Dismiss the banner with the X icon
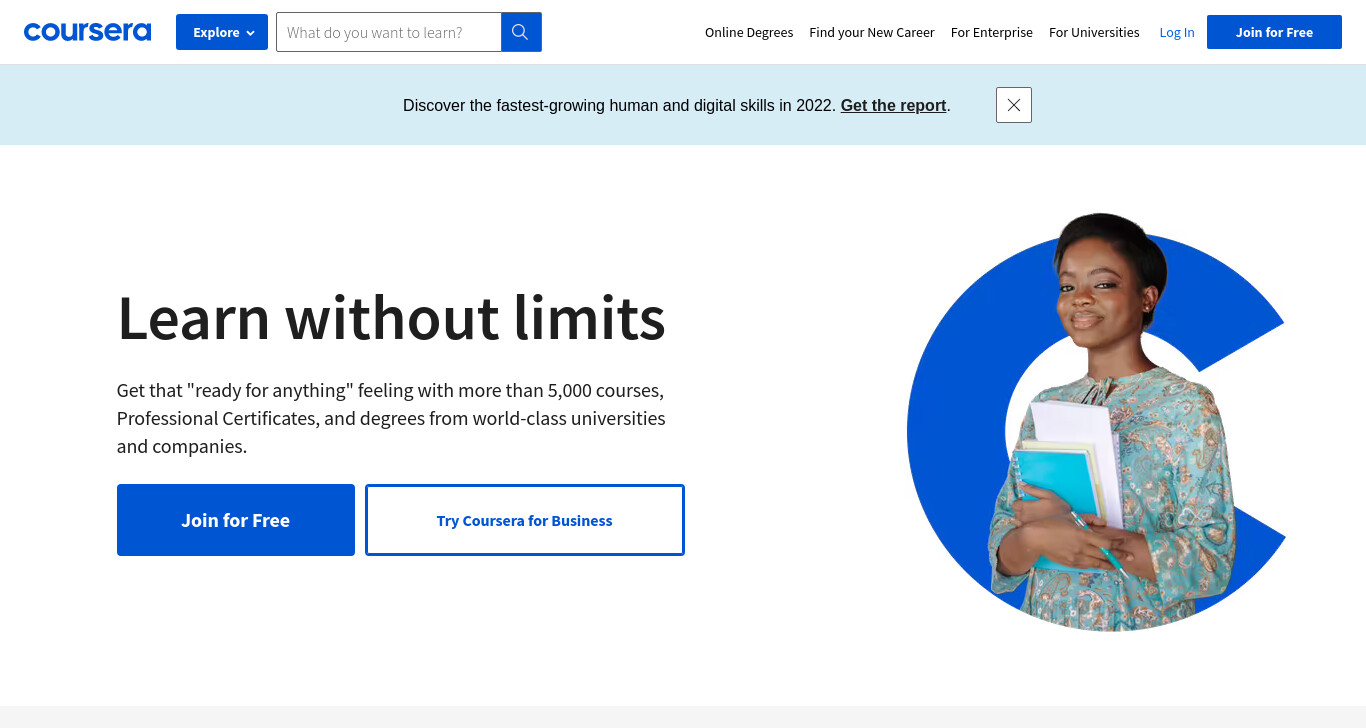This screenshot has height=728, width=1366. 1014,105
